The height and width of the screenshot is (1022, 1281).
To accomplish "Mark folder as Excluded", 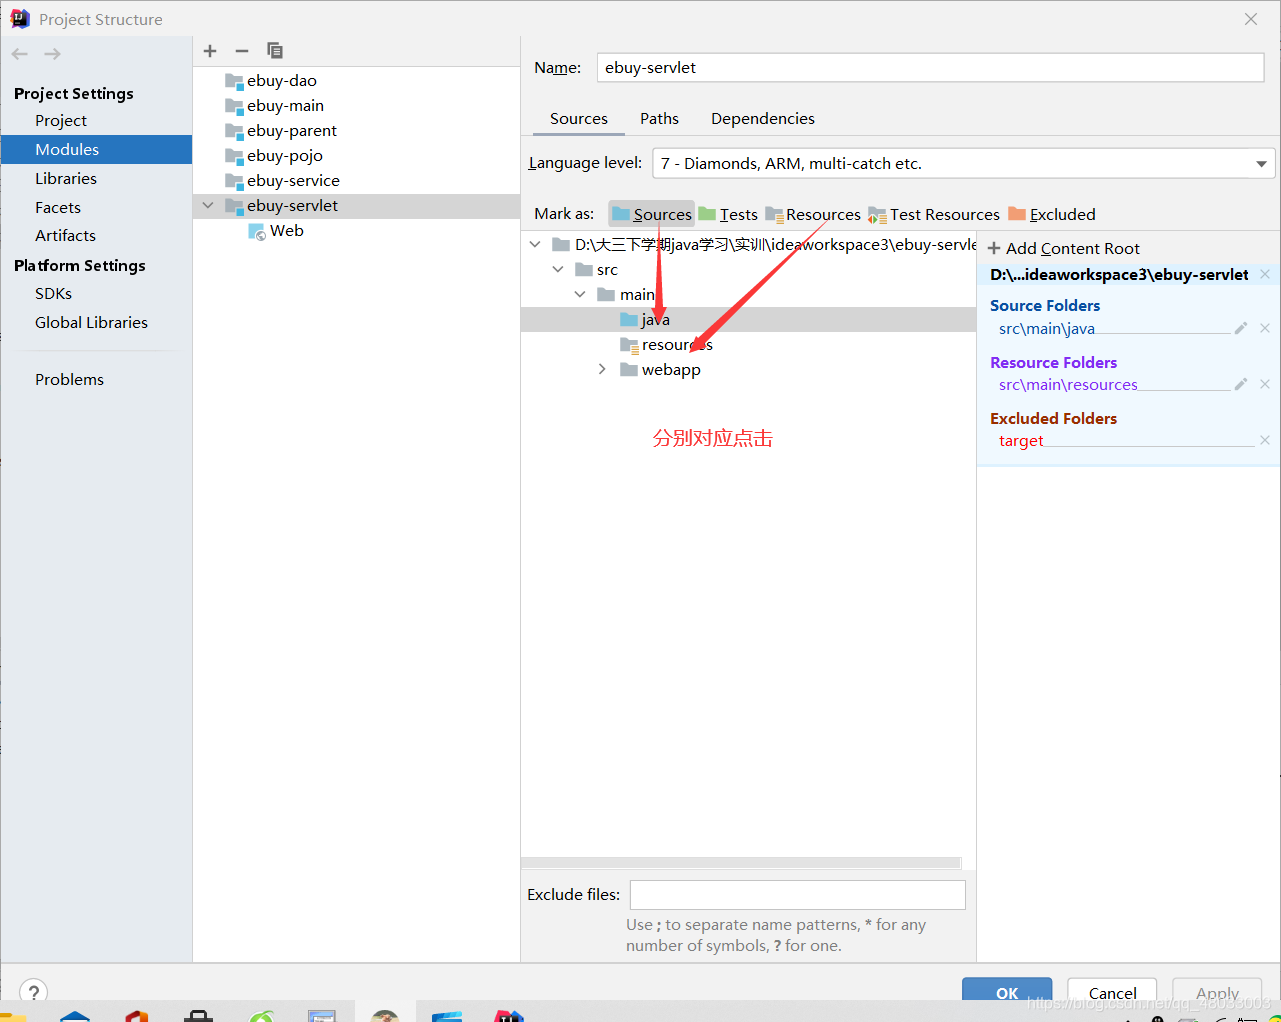I will click(1052, 214).
